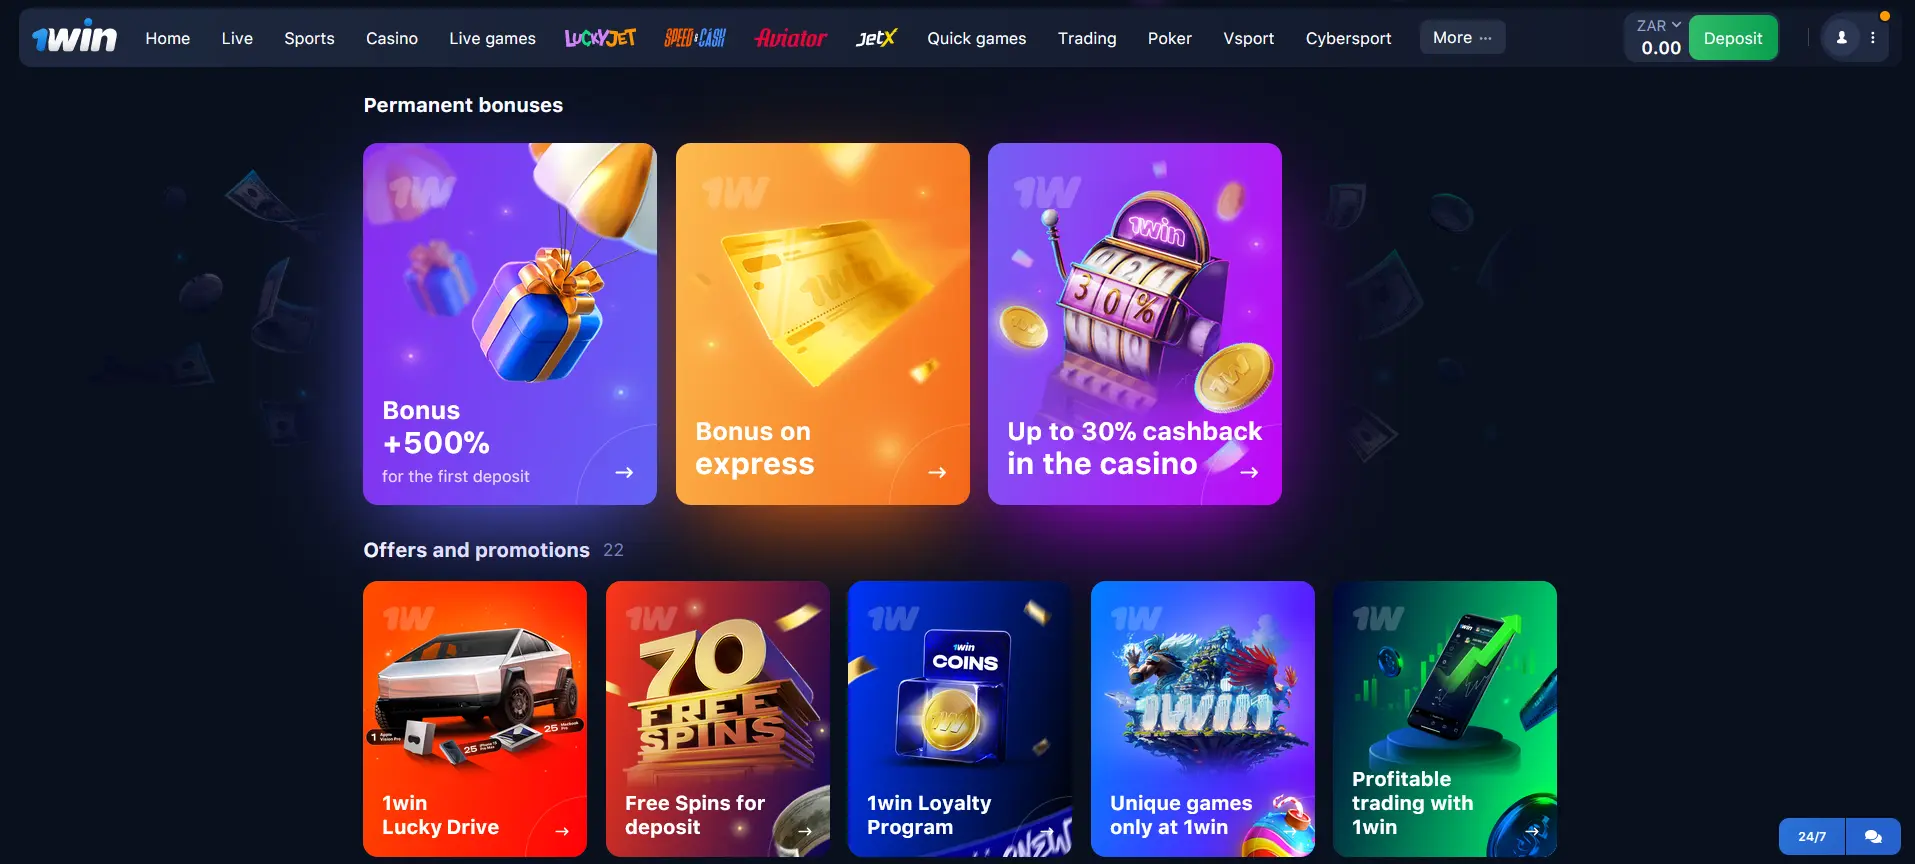Open the live chat bubble icon
Image resolution: width=1915 pixels, height=864 pixels.
(x=1873, y=836)
